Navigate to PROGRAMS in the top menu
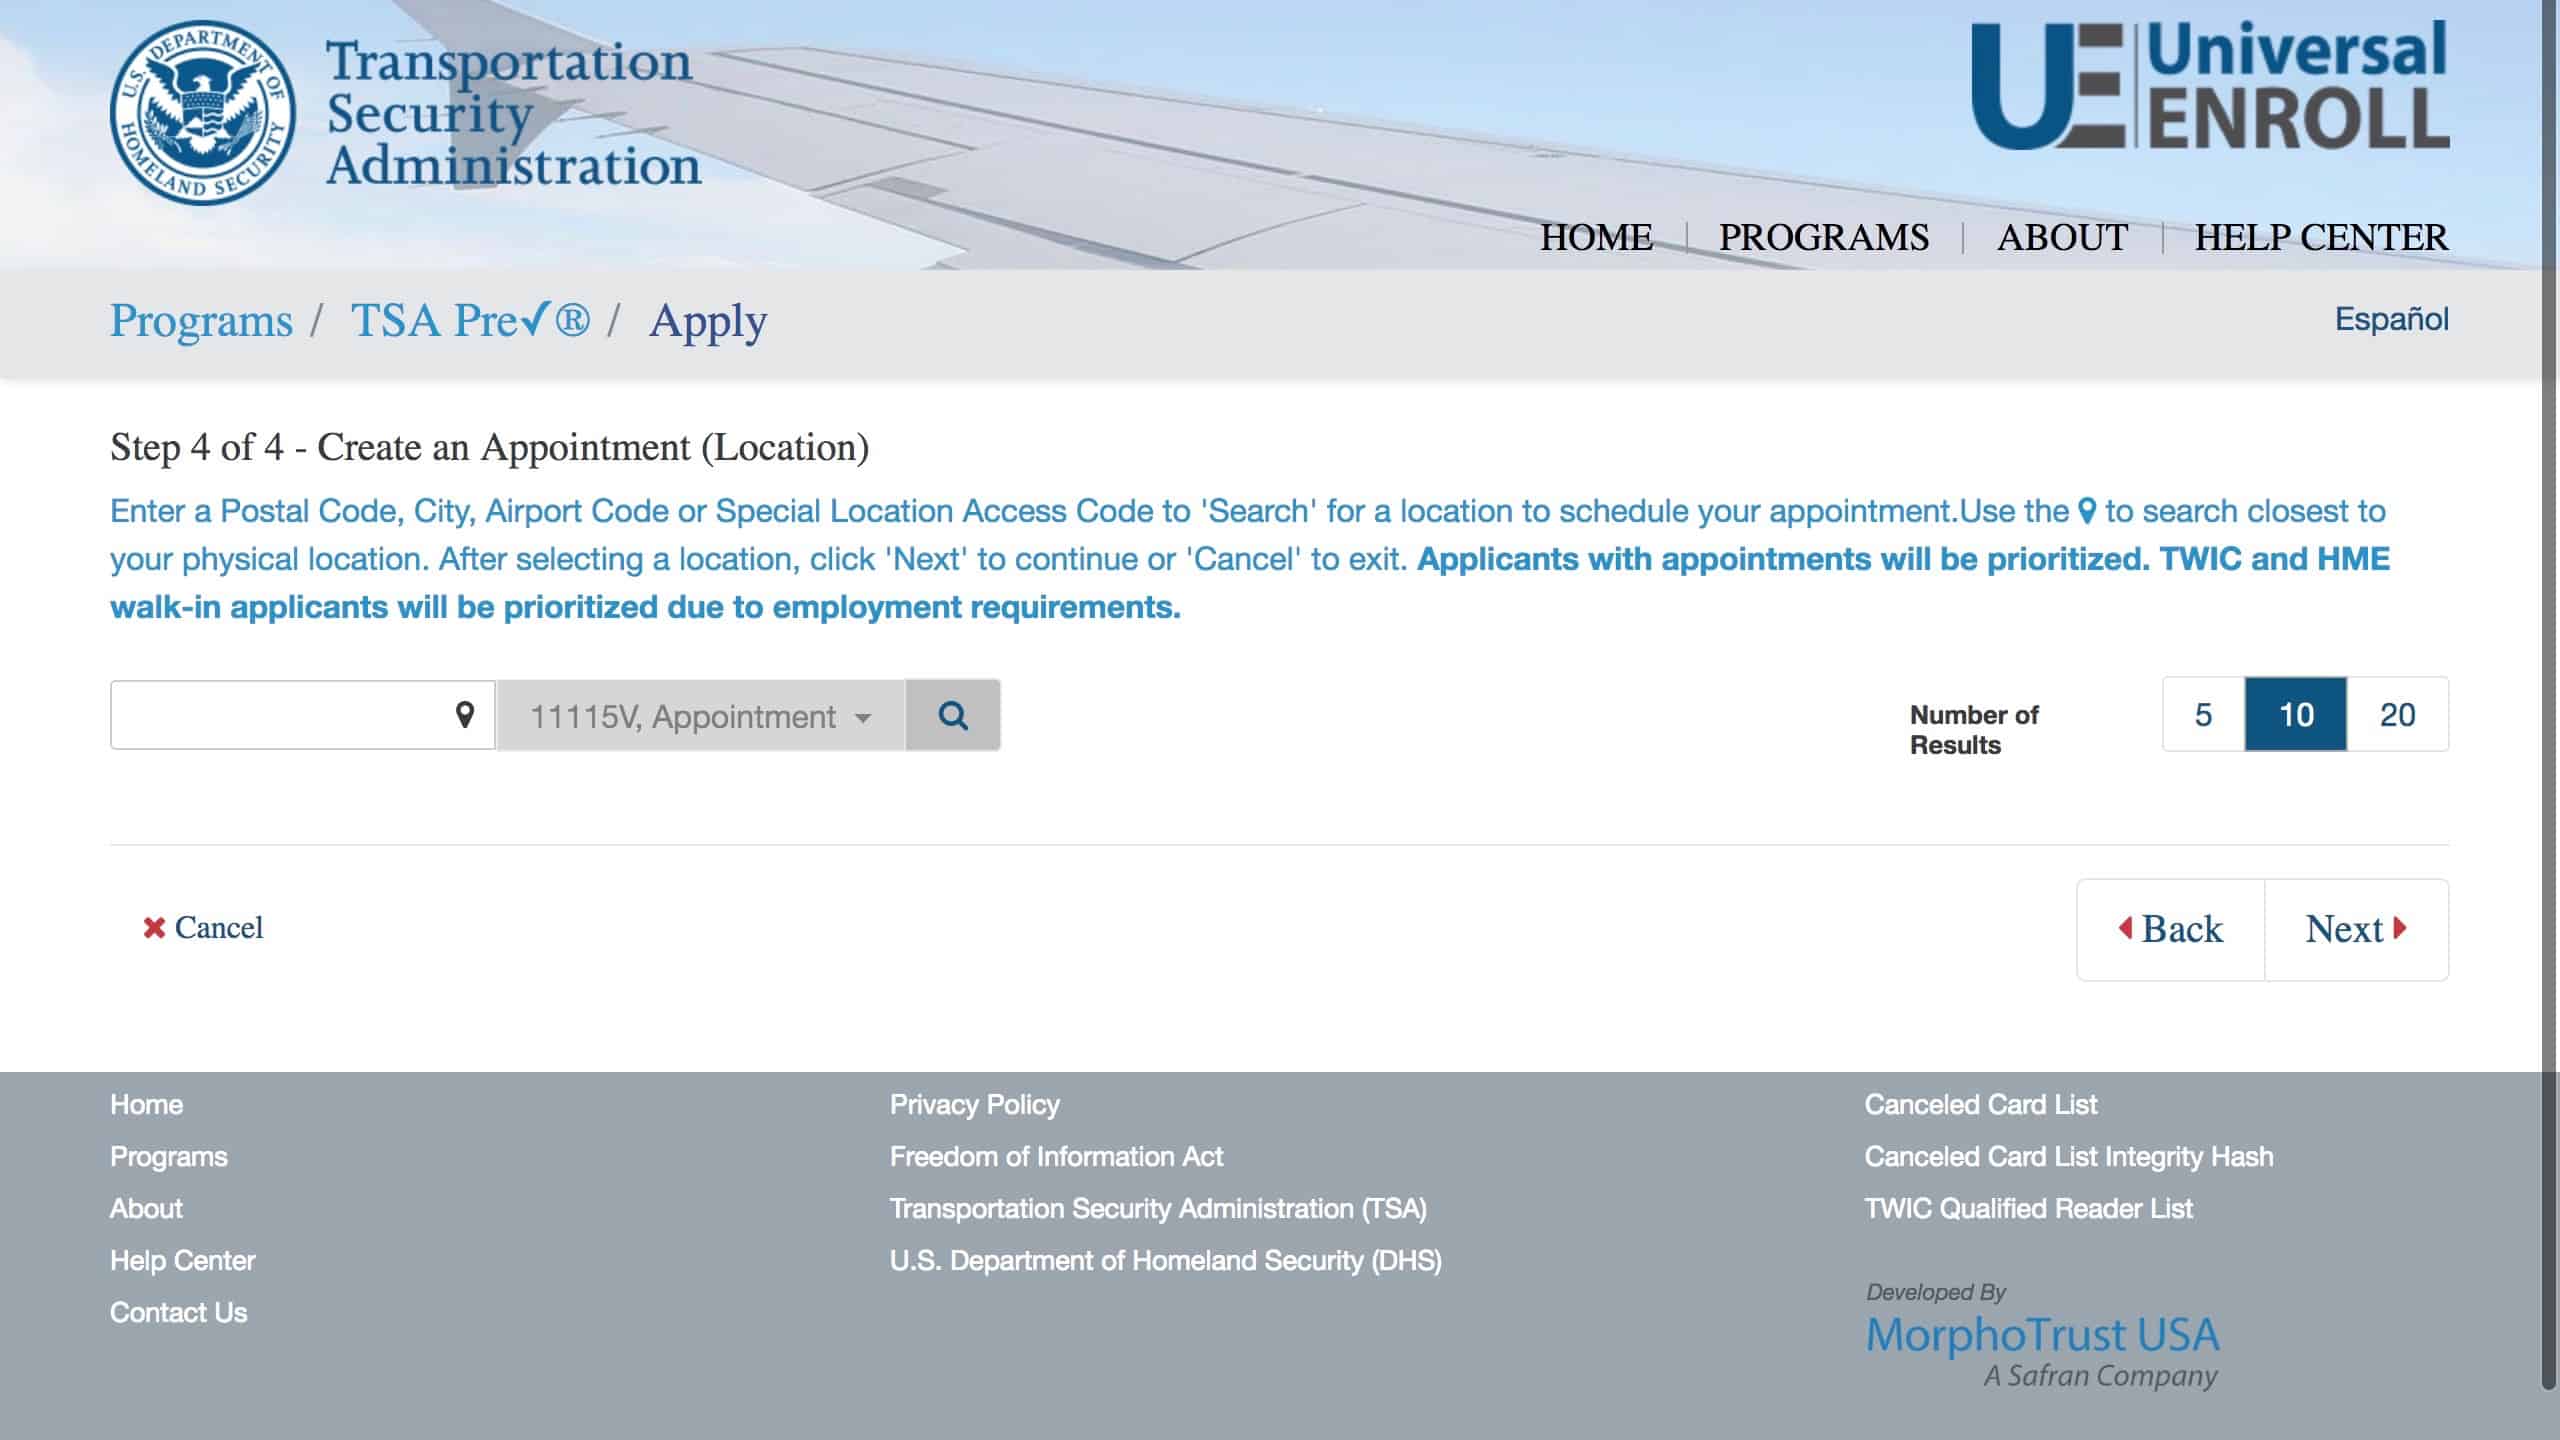 tap(1823, 237)
